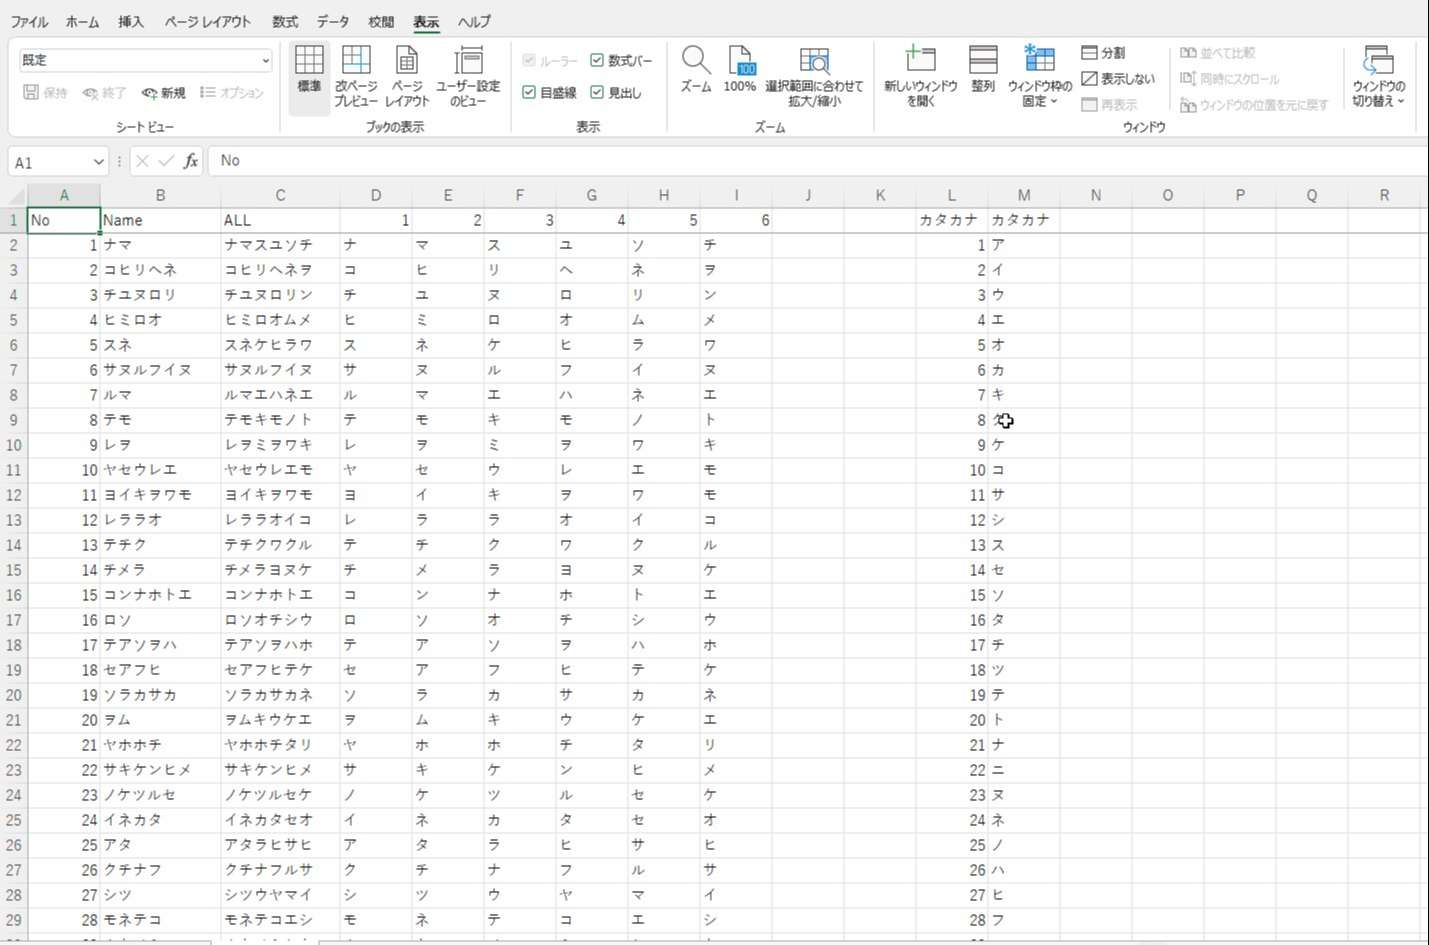1429x945 pixels.
Task: Select cell C16 containing コンナホトエシ
Action: point(280,595)
